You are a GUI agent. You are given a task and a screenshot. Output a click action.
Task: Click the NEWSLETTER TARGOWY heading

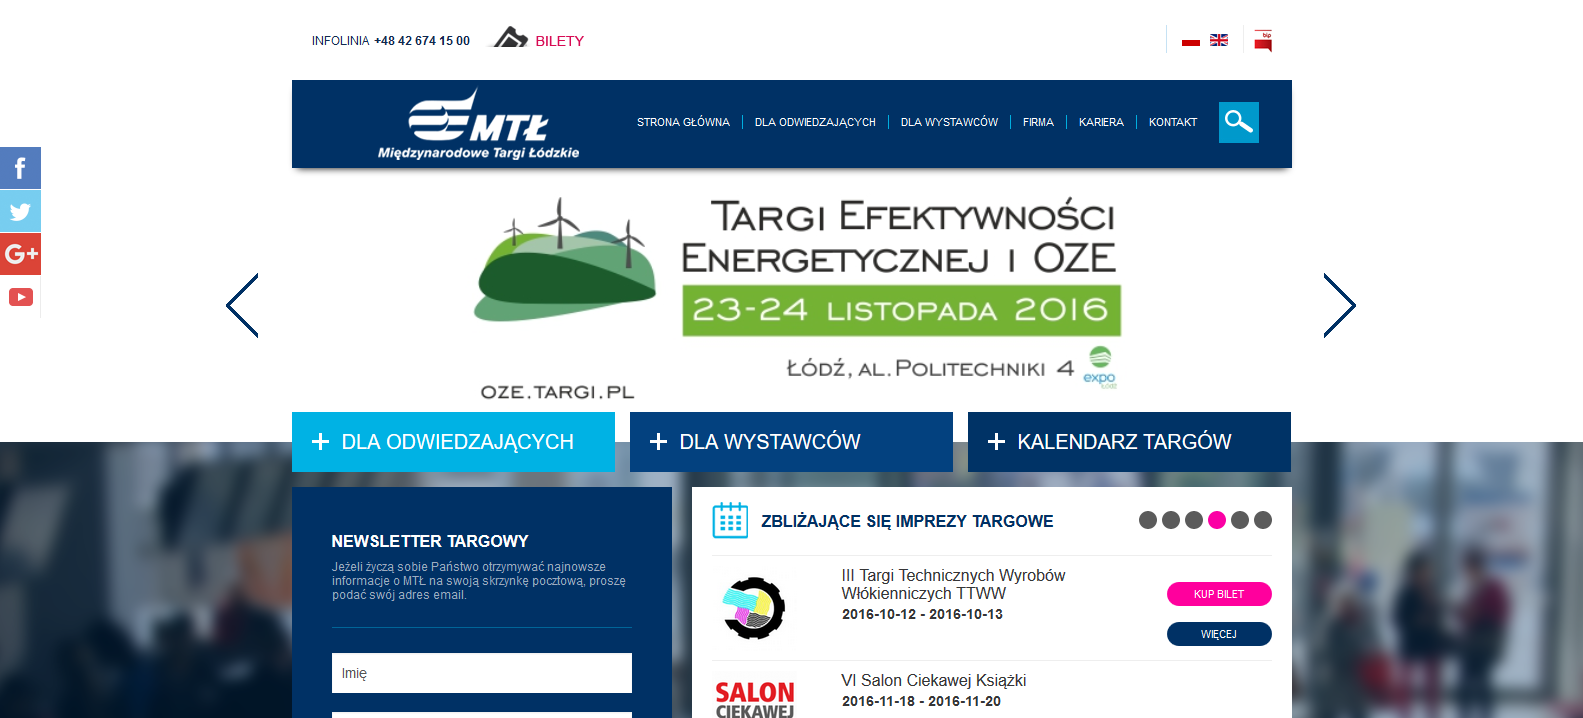click(x=430, y=541)
